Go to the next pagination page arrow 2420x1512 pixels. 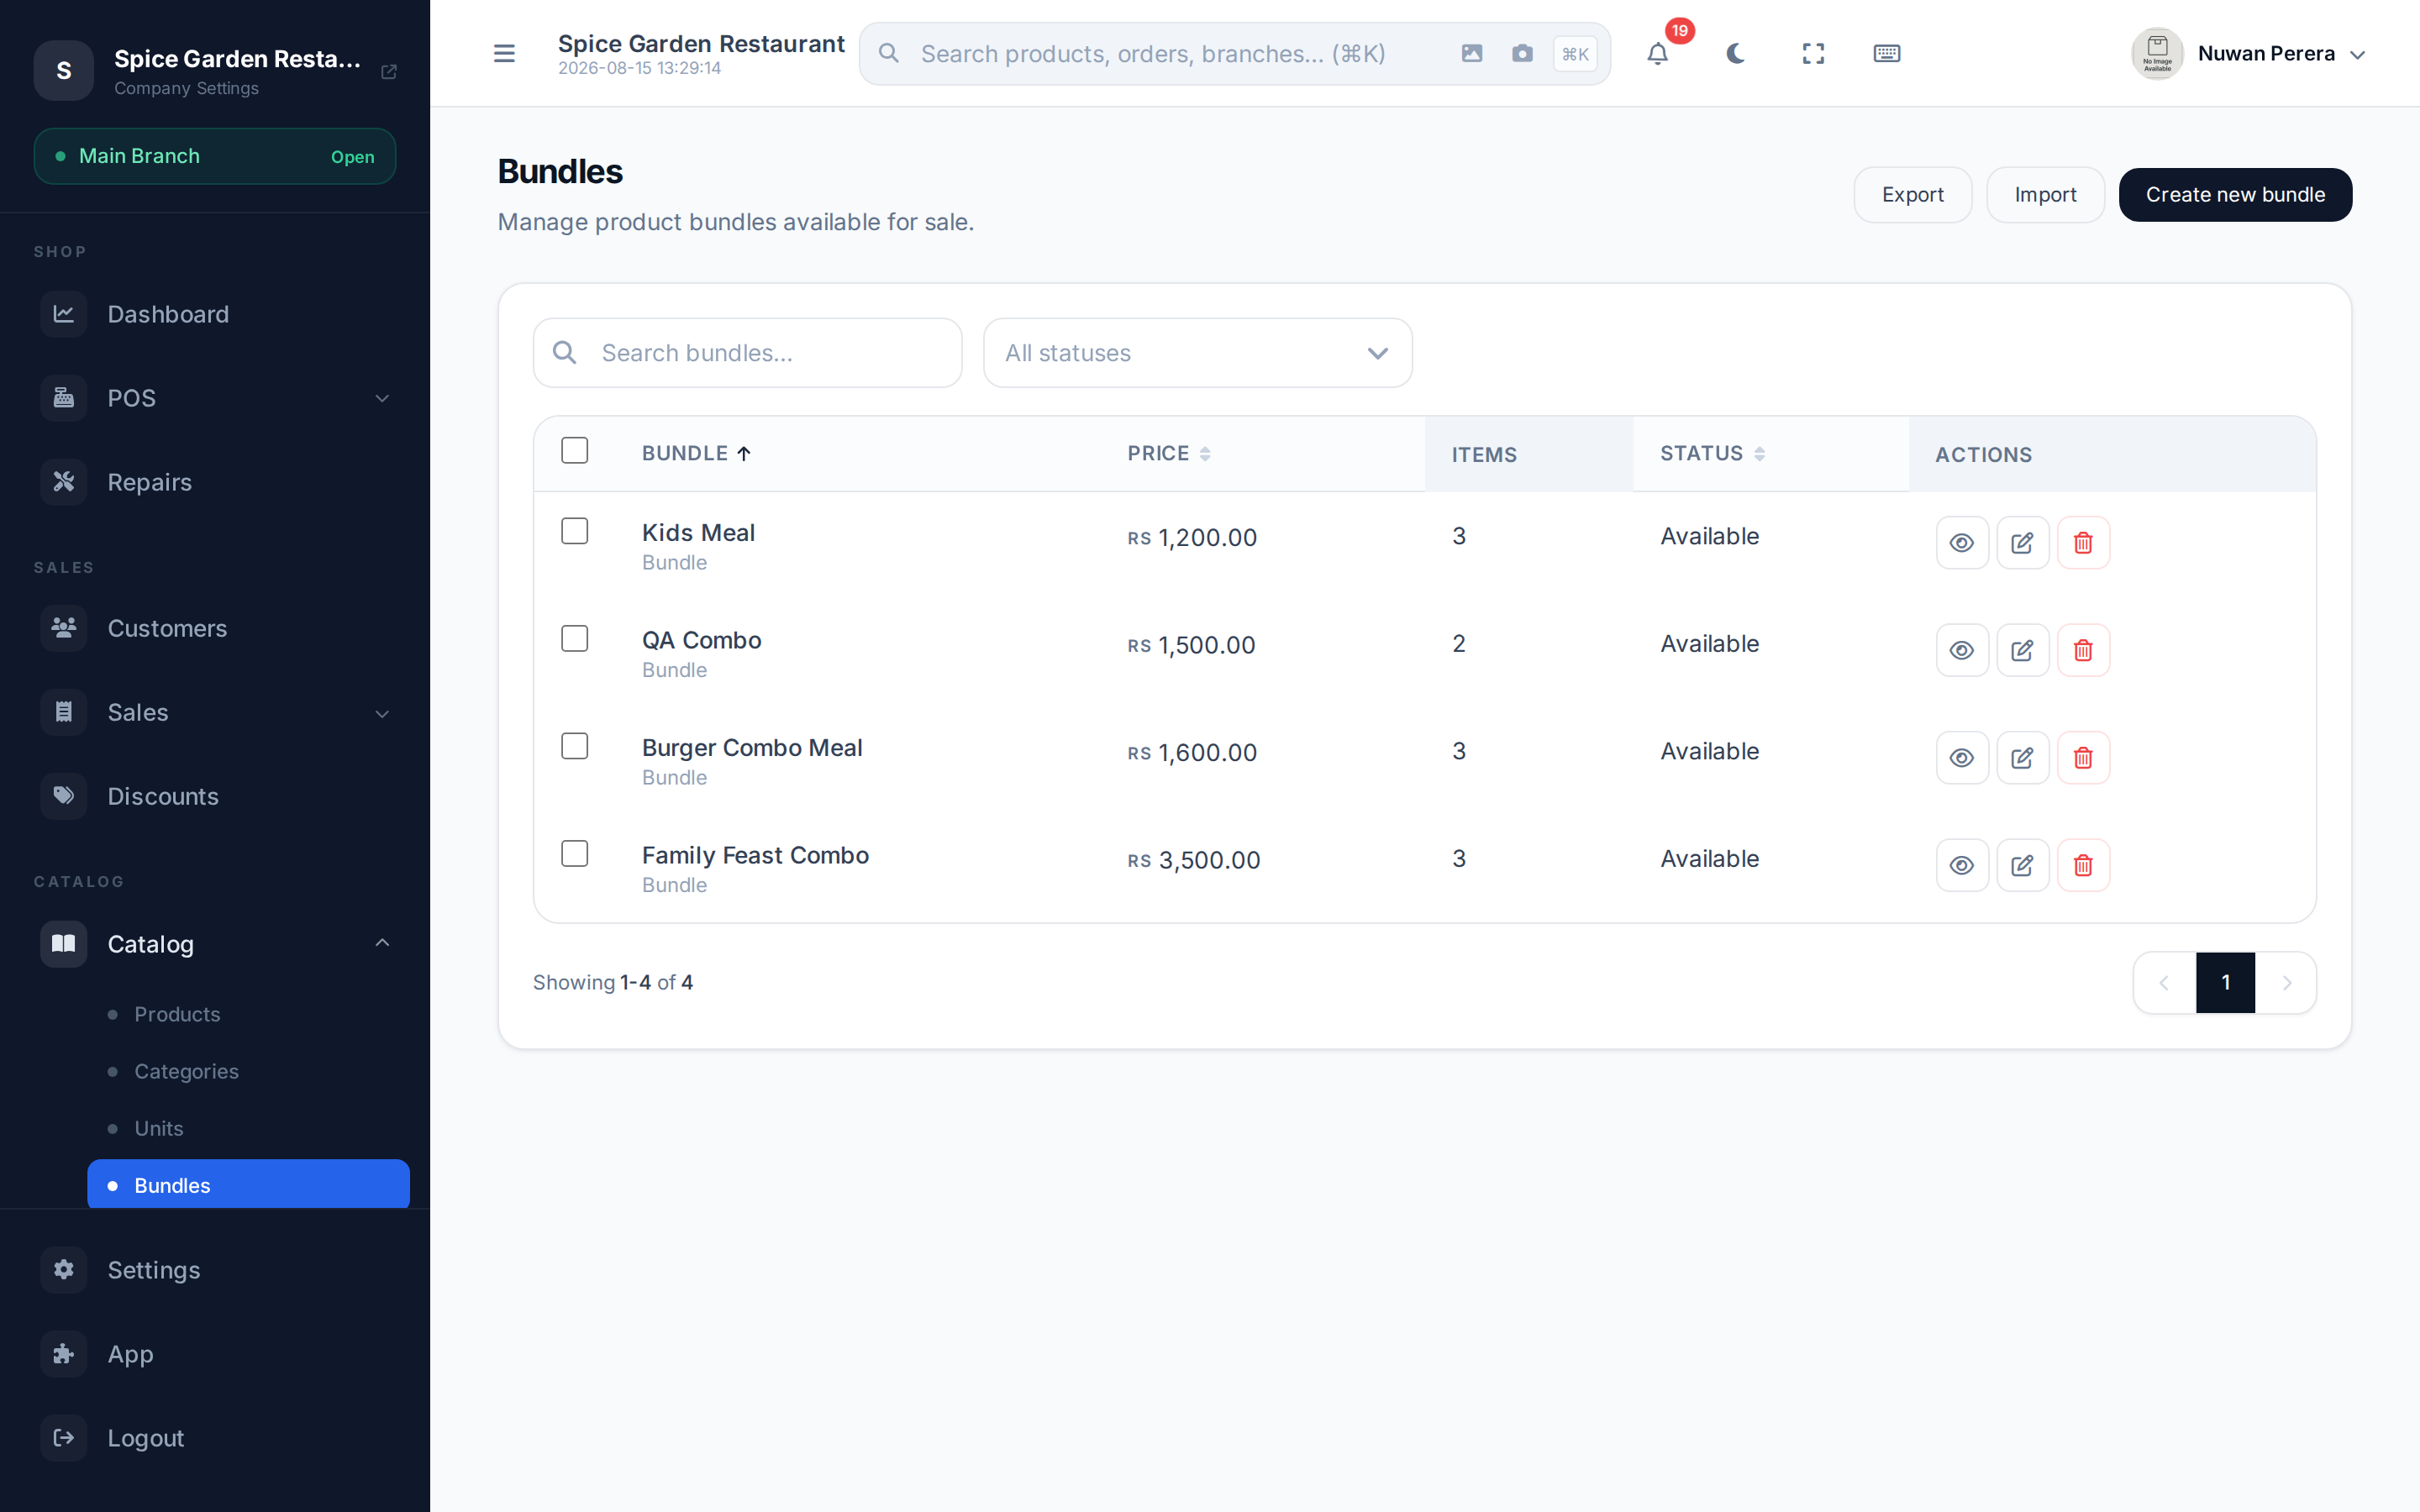coord(2286,983)
